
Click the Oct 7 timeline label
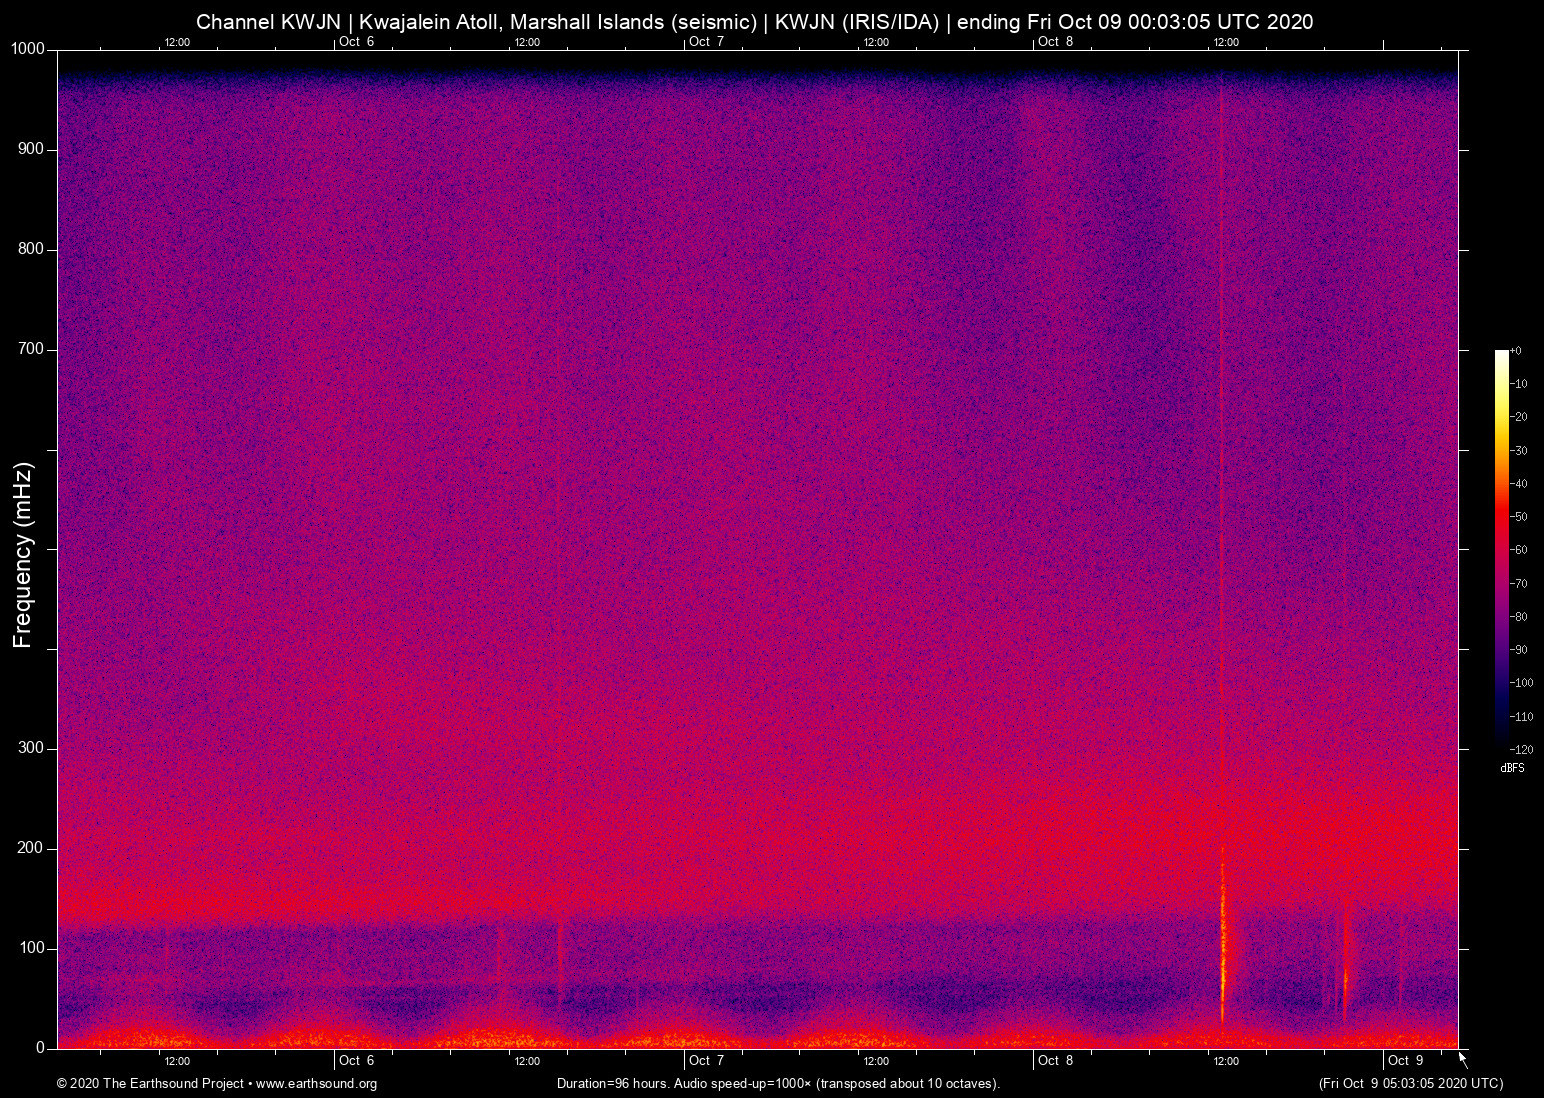click(x=707, y=1060)
